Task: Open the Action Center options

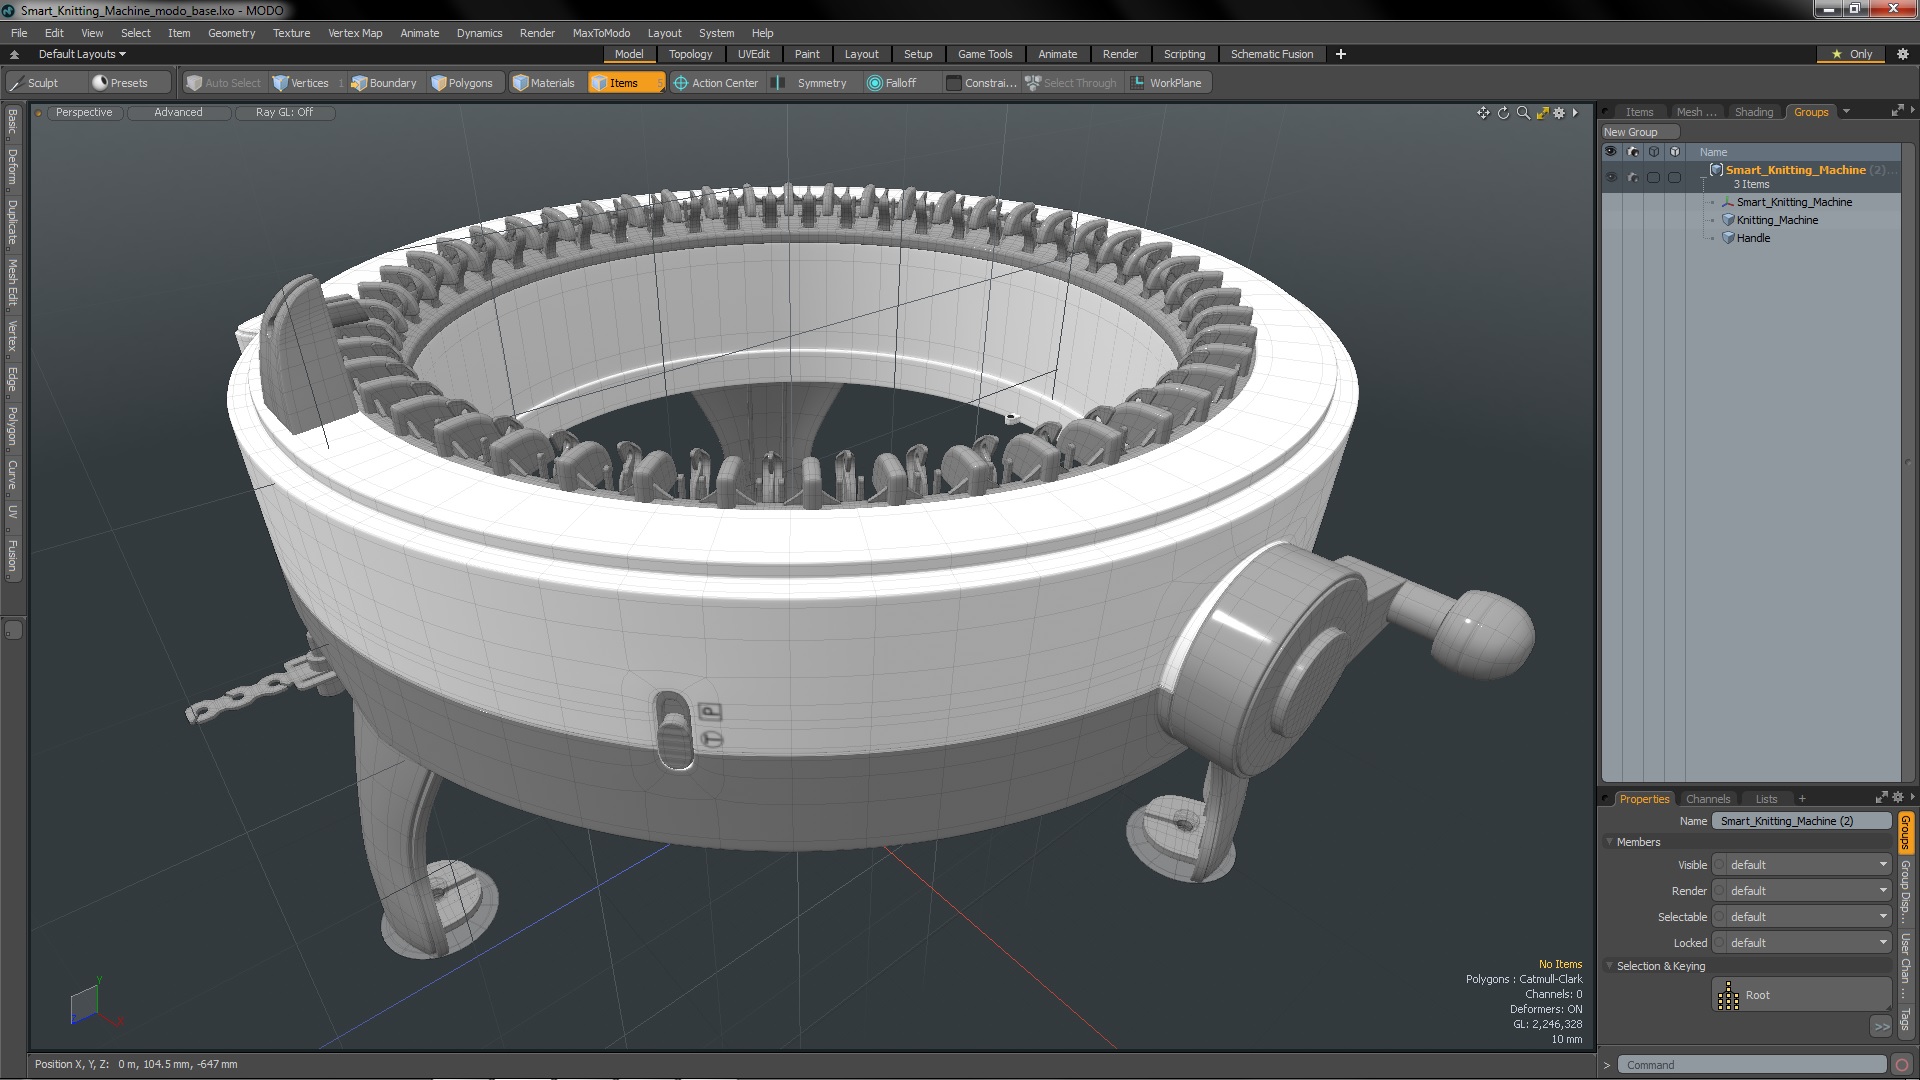Action: [x=717, y=83]
